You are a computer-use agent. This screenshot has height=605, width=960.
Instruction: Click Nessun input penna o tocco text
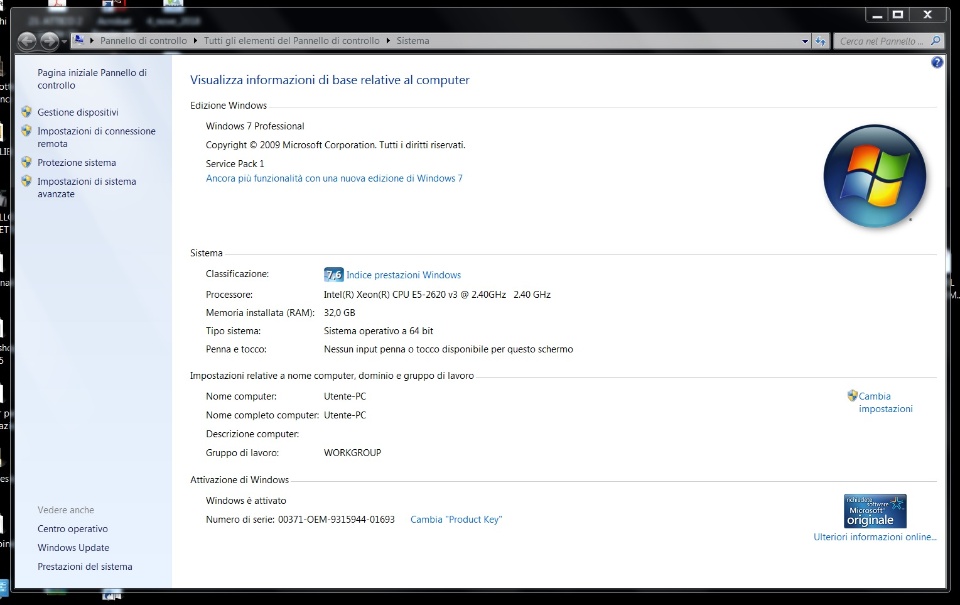click(x=448, y=349)
